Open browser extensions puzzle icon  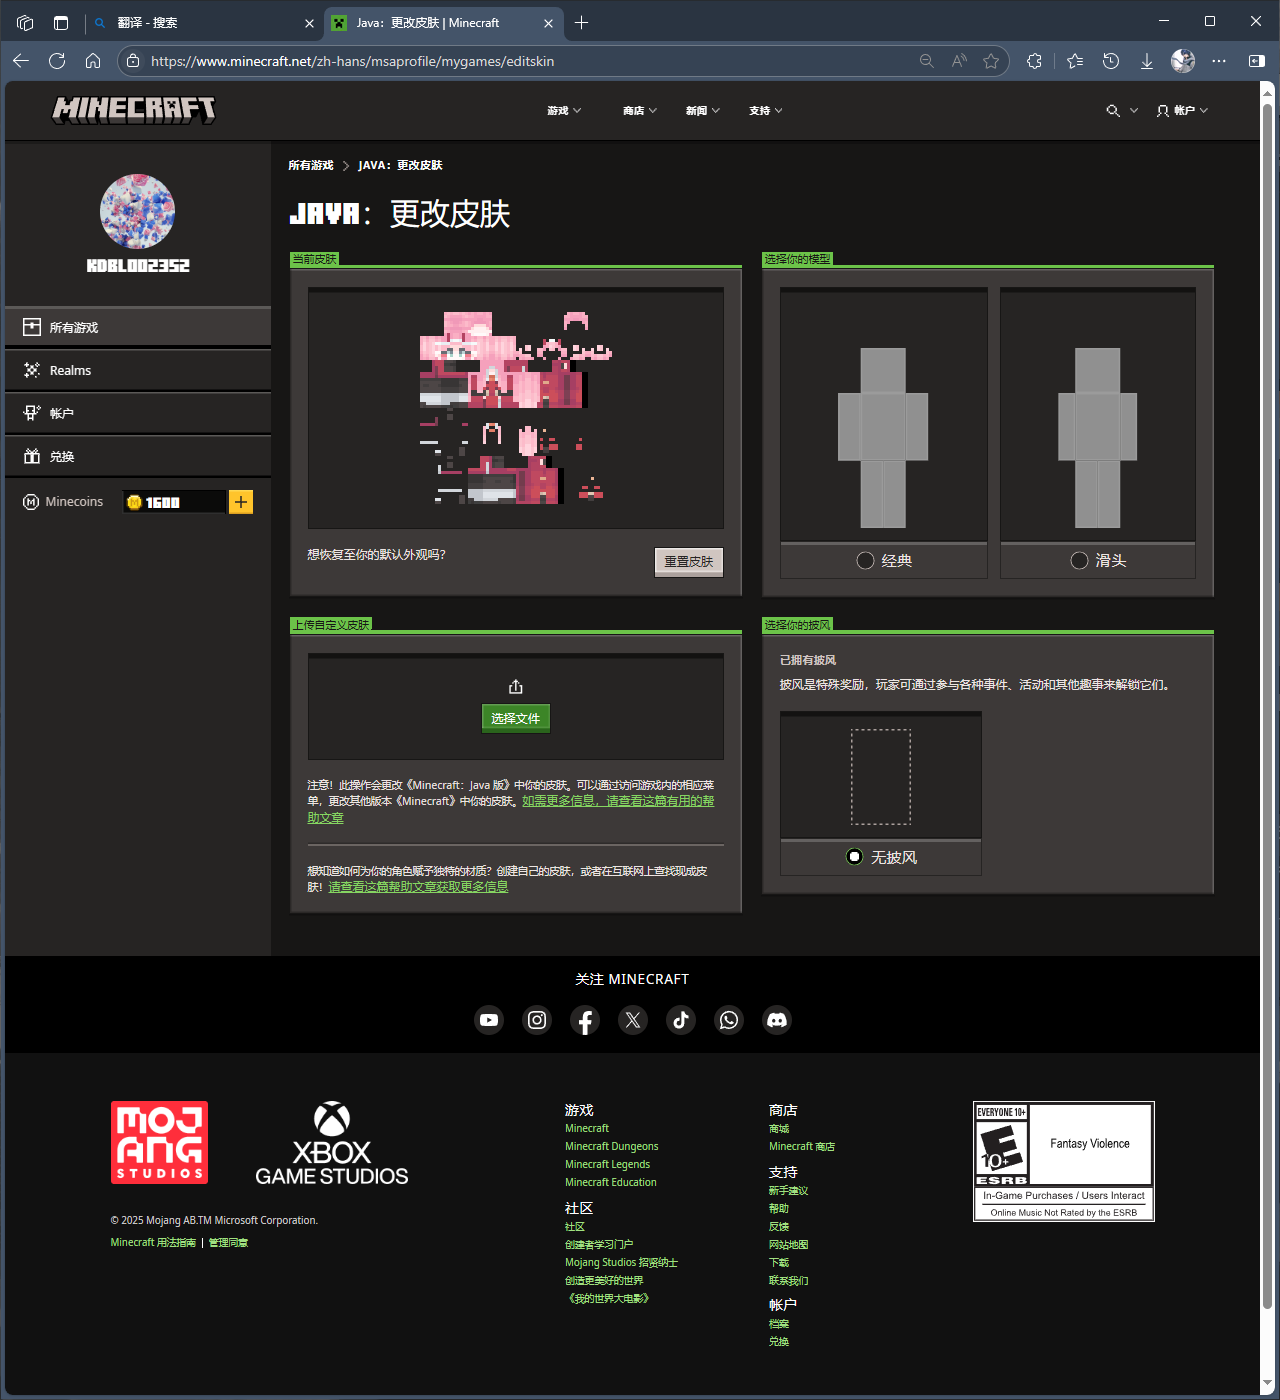click(1035, 61)
